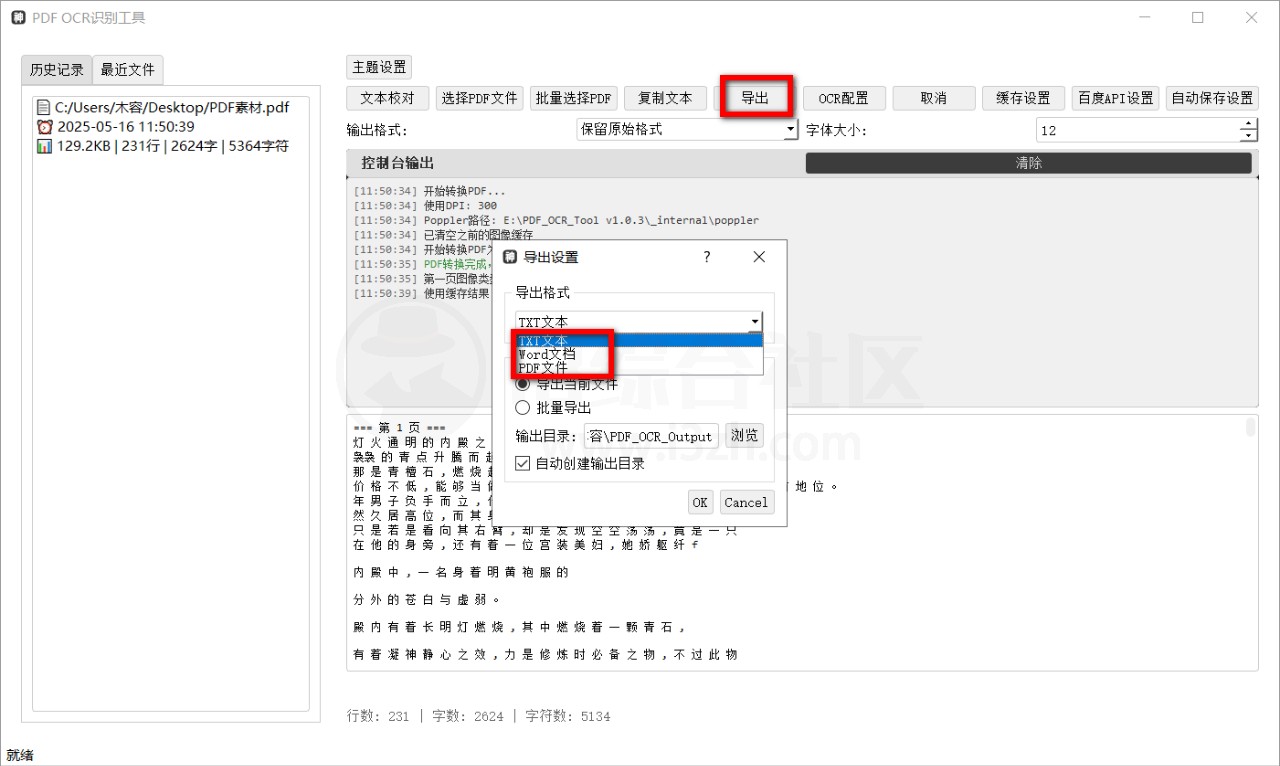Open the 主题设置 theme settings
This screenshot has width=1280, height=766.
379,67
